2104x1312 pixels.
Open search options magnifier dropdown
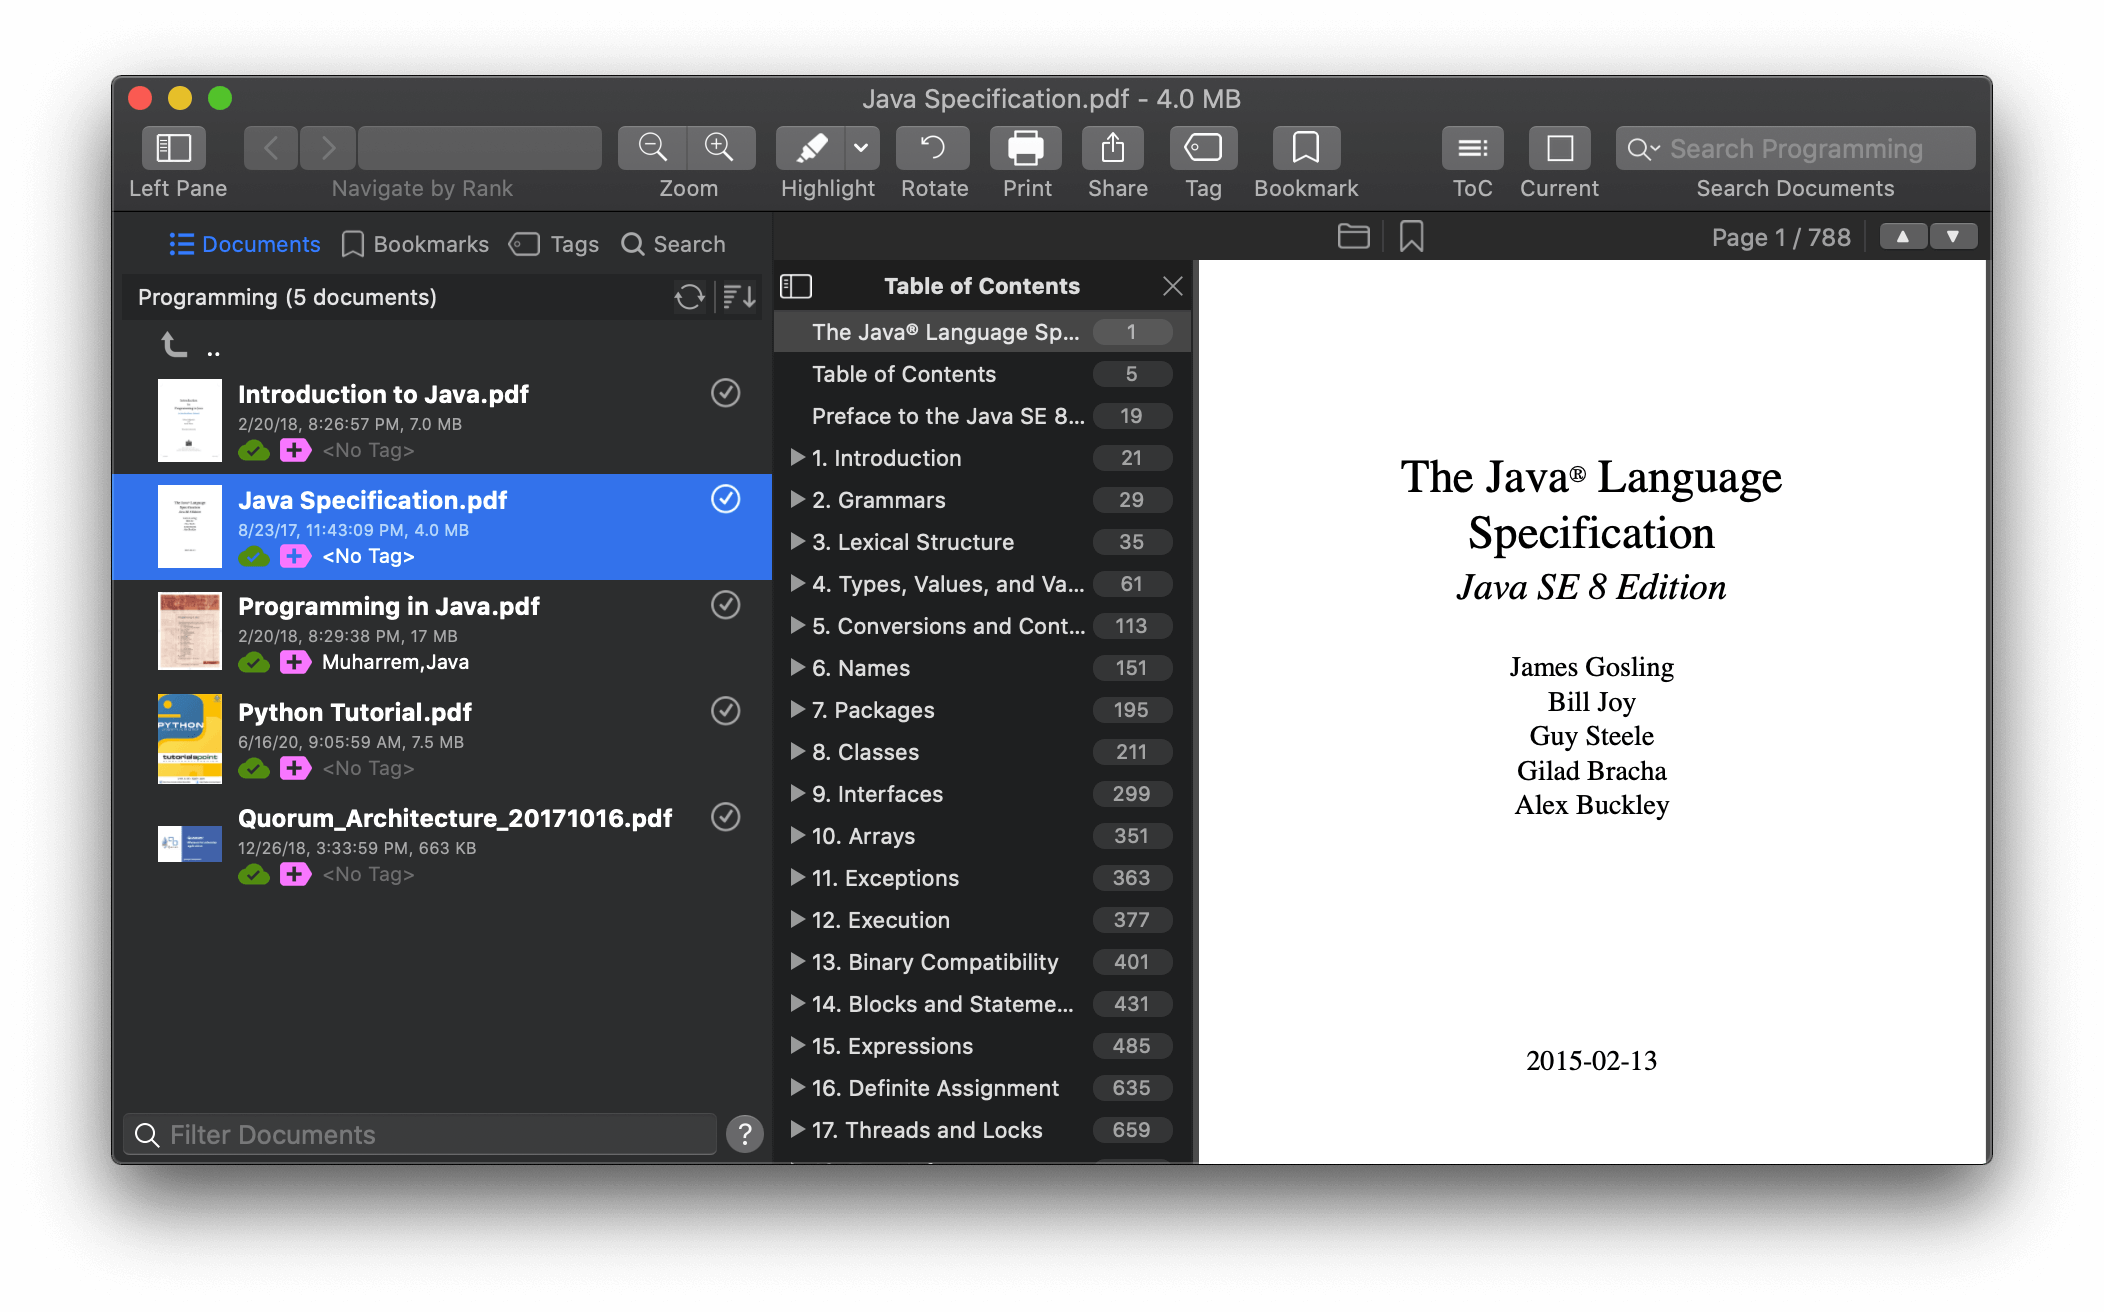pos(1642,149)
